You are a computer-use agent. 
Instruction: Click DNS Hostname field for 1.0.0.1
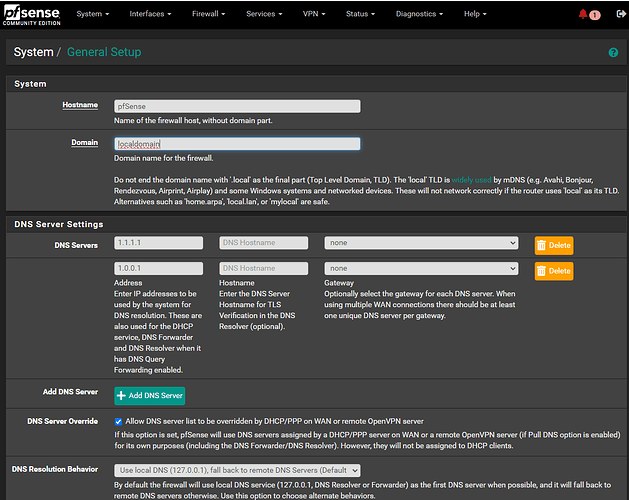pos(264,268)
